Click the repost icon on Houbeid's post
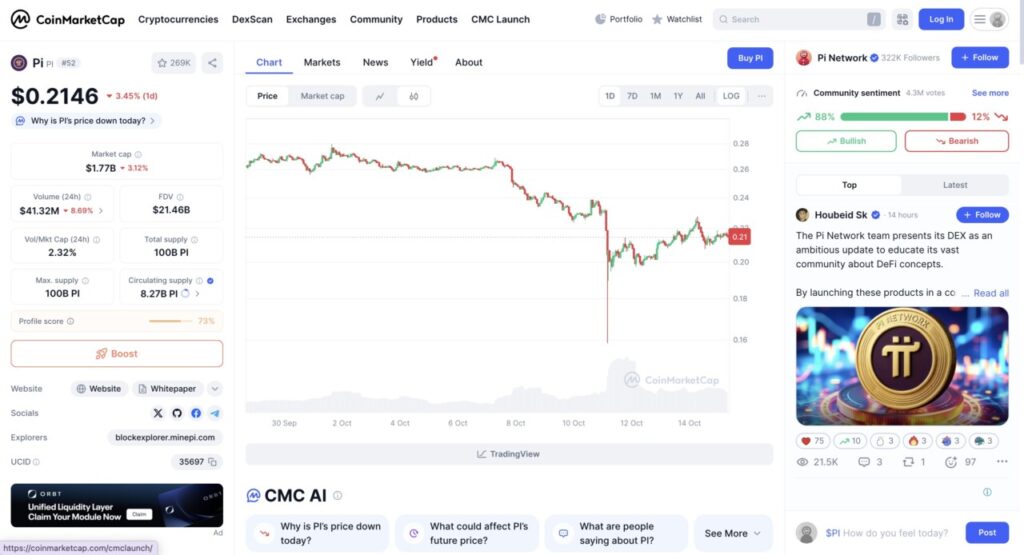The image size is (1024, 555). click(x=908, y=462)
